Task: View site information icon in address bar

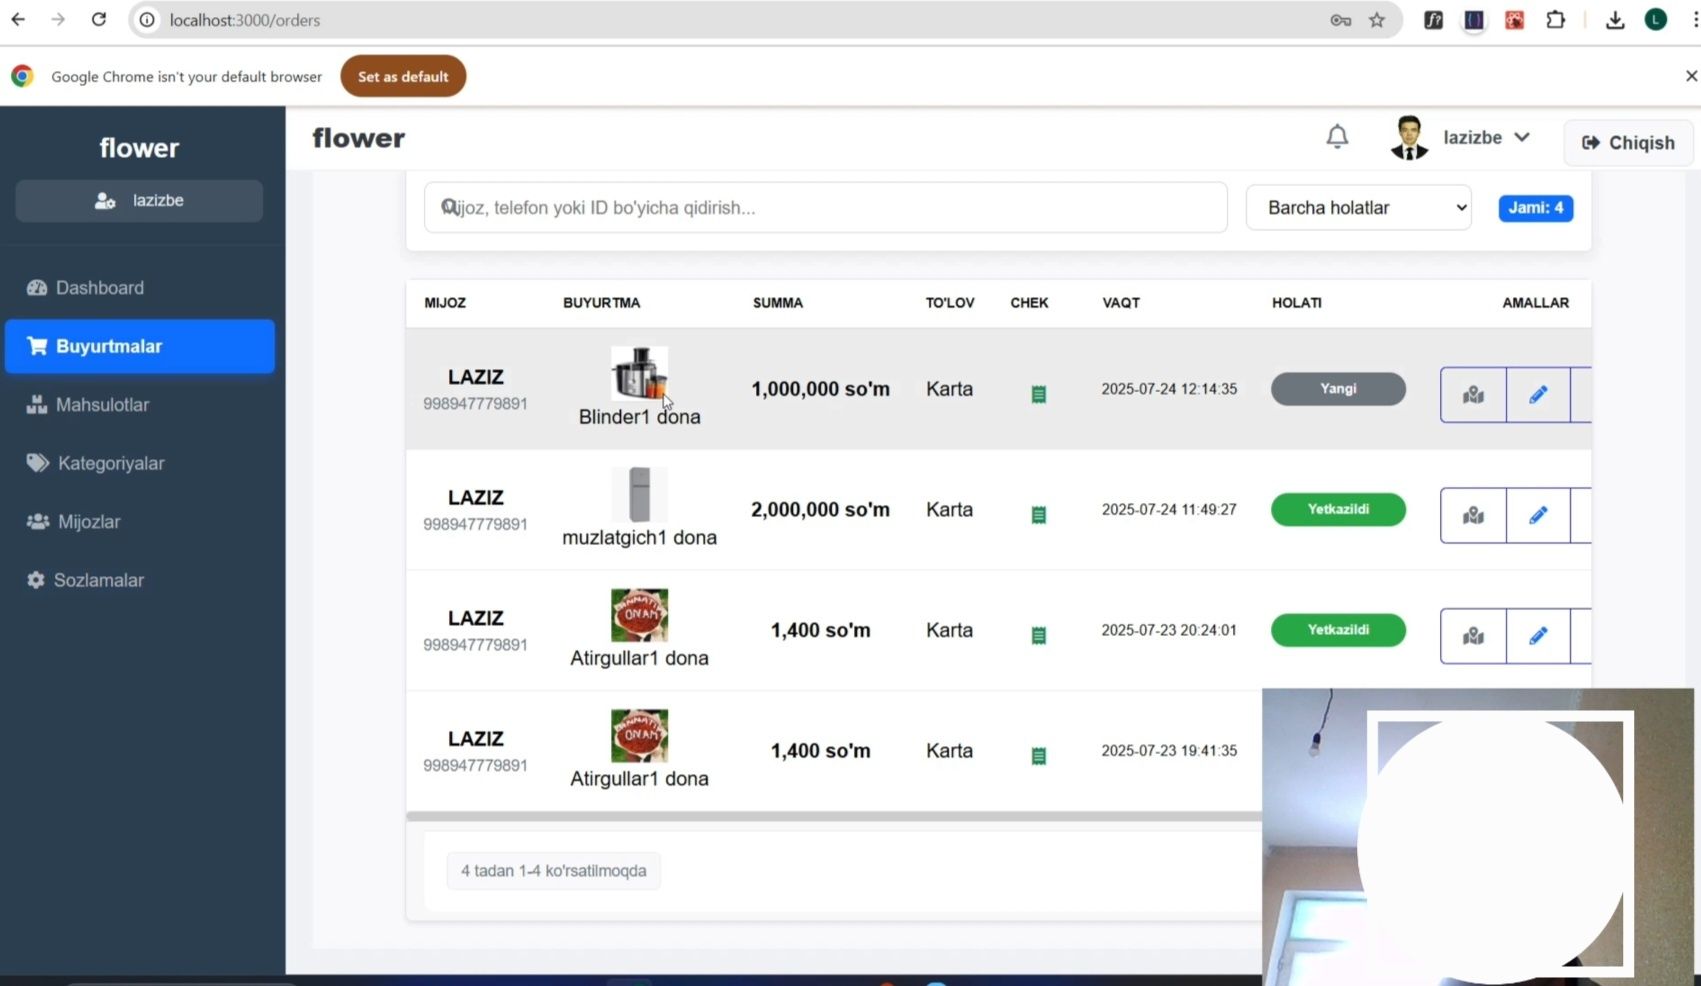Action: [147, 20]
